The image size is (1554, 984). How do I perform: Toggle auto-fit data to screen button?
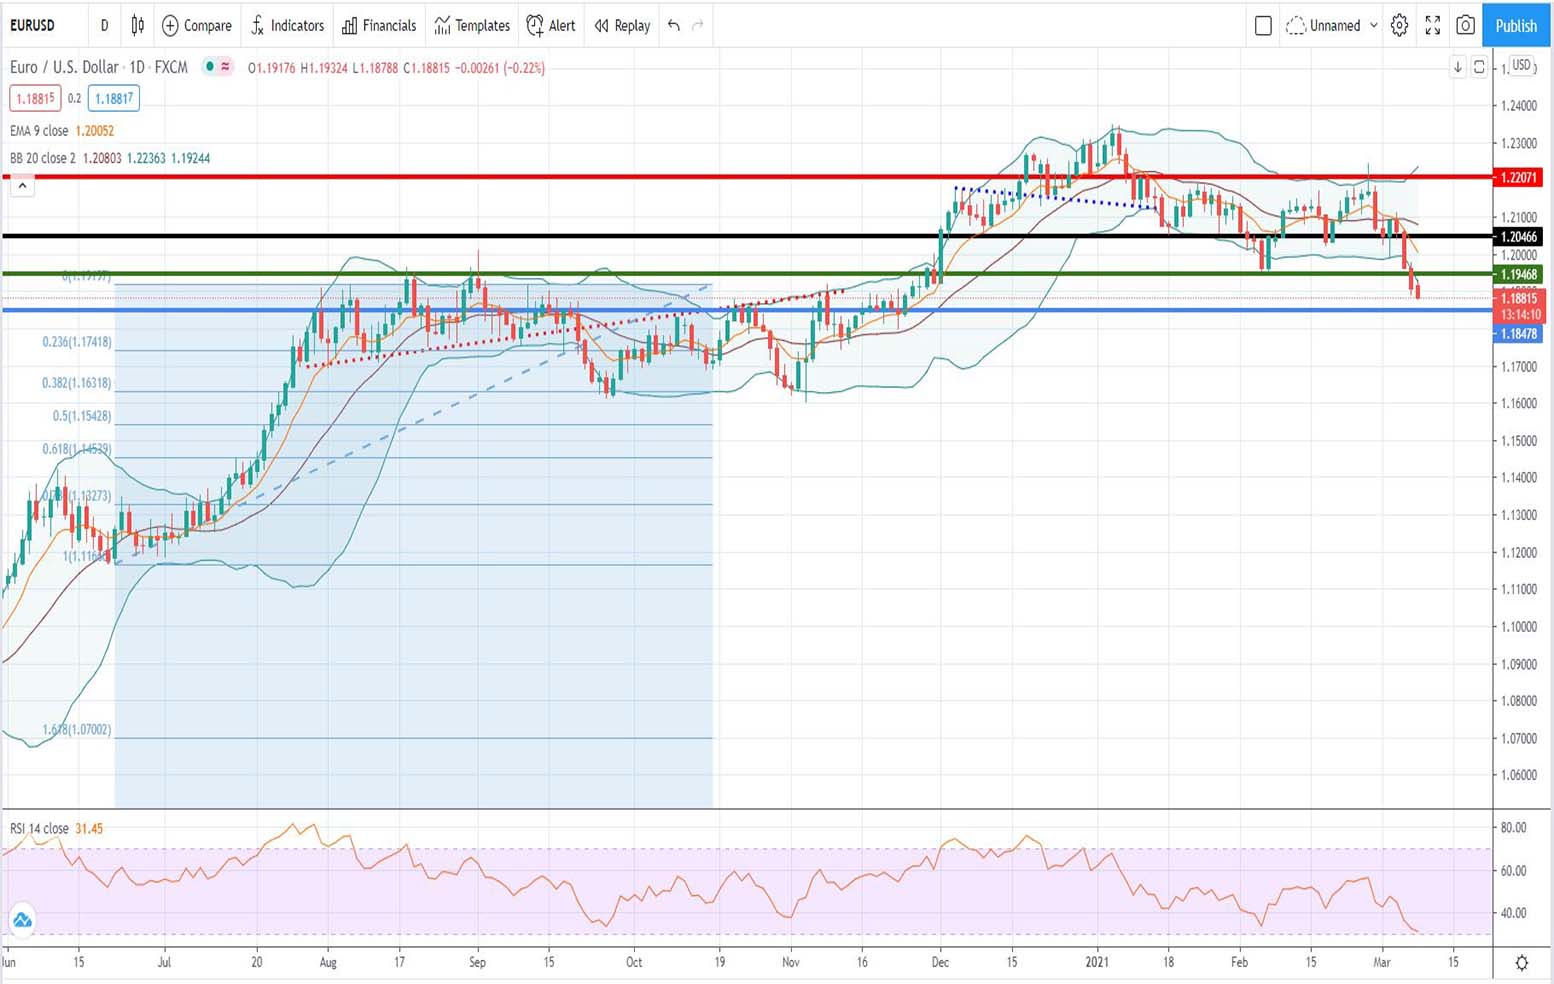[x=1479, y=67]
